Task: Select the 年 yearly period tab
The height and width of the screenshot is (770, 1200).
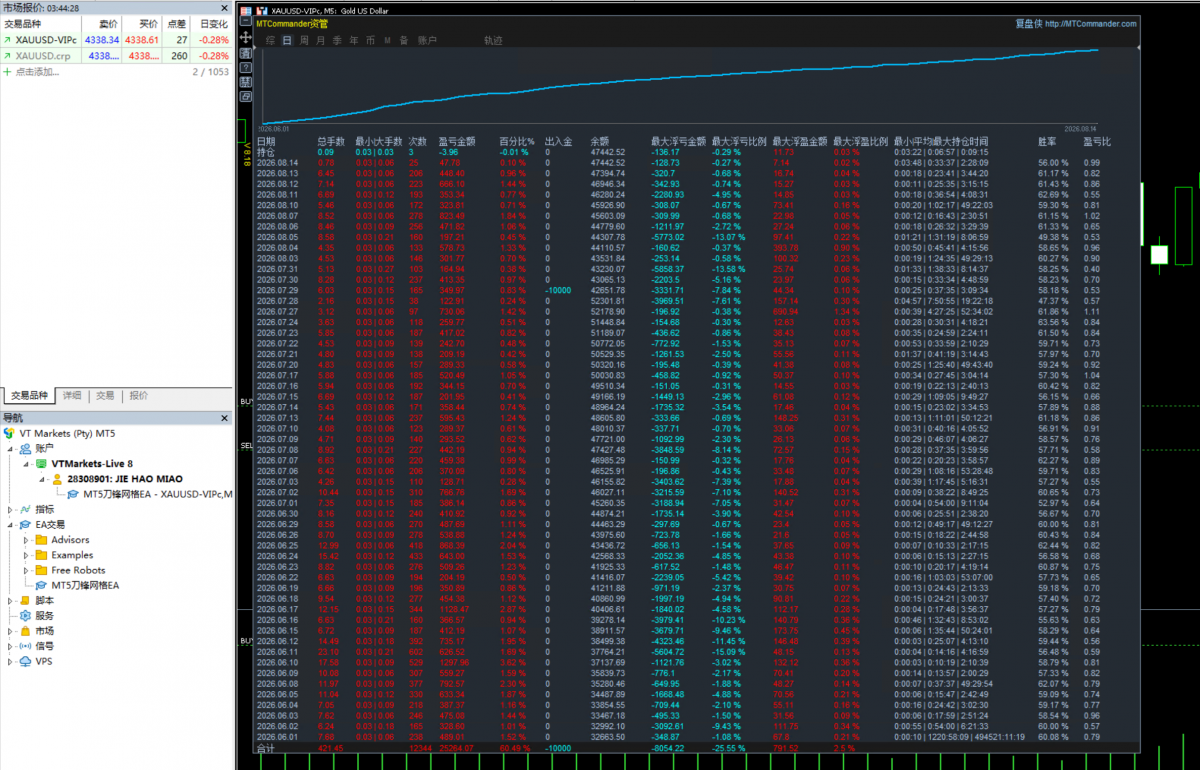Action: coord(353,40)
